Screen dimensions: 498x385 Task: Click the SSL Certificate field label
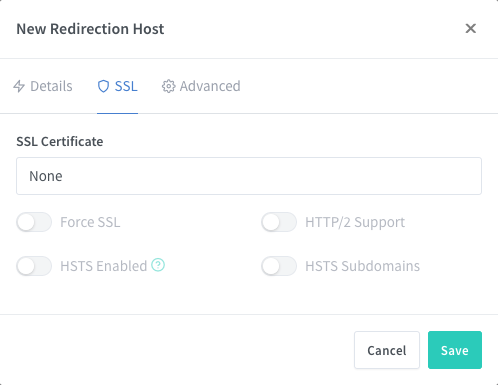point(60,142)
